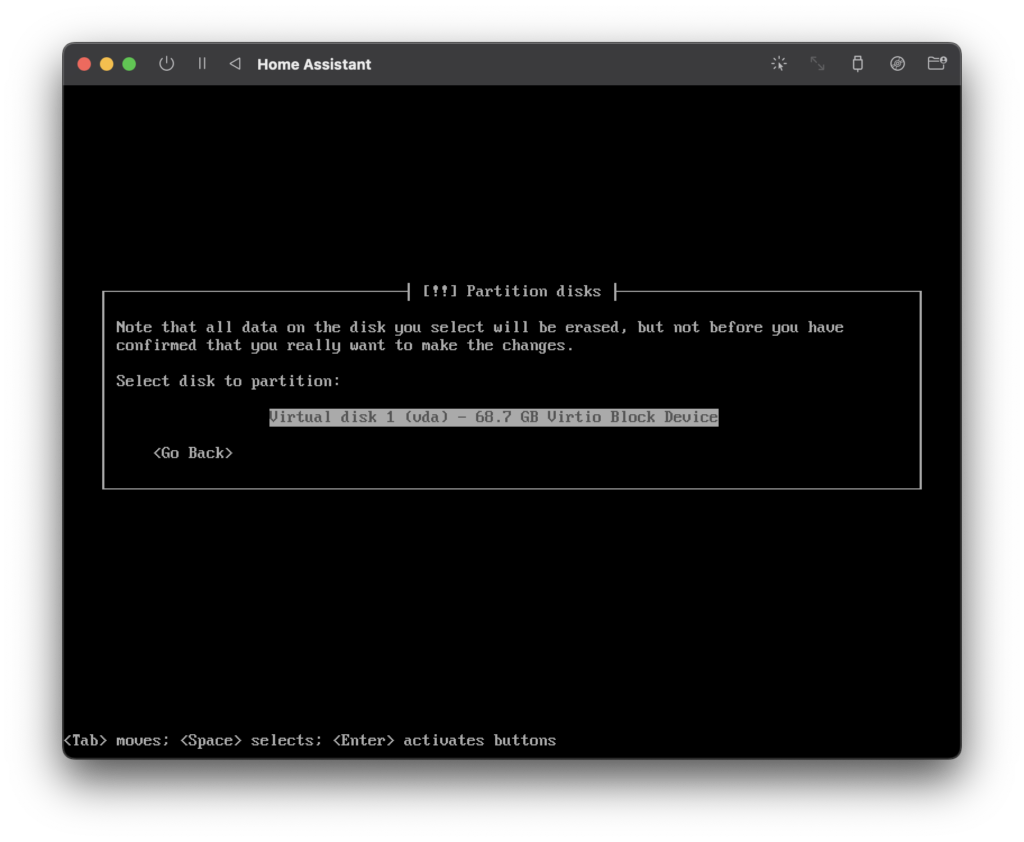The width and height of the screenshot is (1024, 842).
Task: Pause the virtual machine
Action: [x=202, y=63]
